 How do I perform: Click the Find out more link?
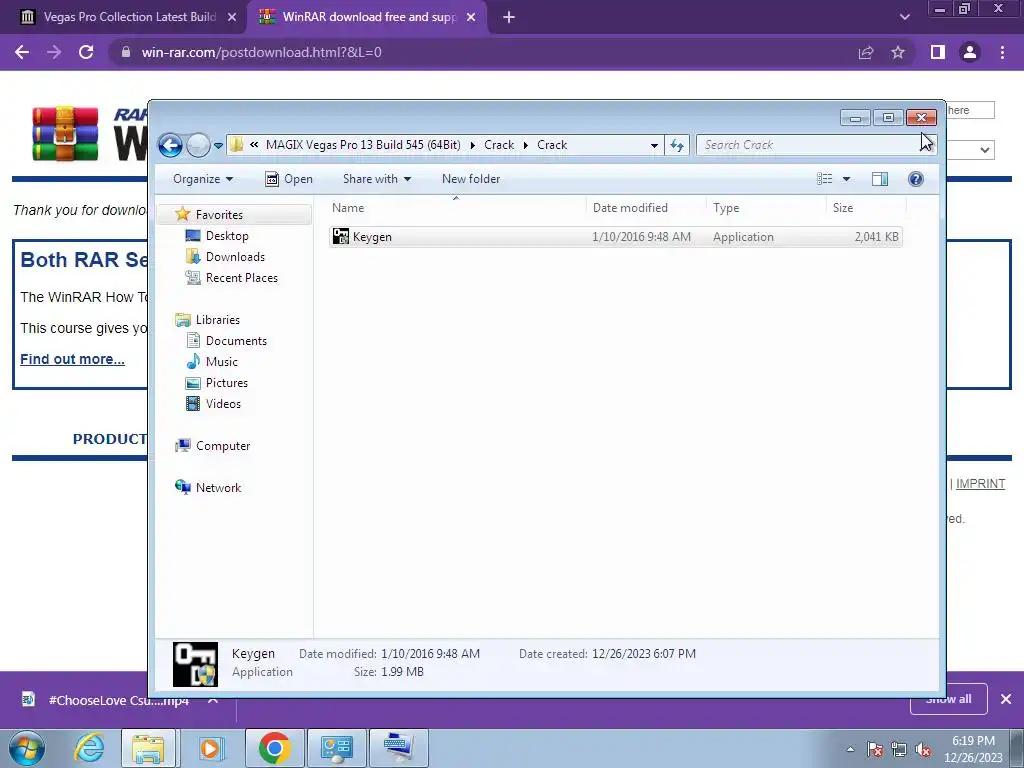point(72,359)
